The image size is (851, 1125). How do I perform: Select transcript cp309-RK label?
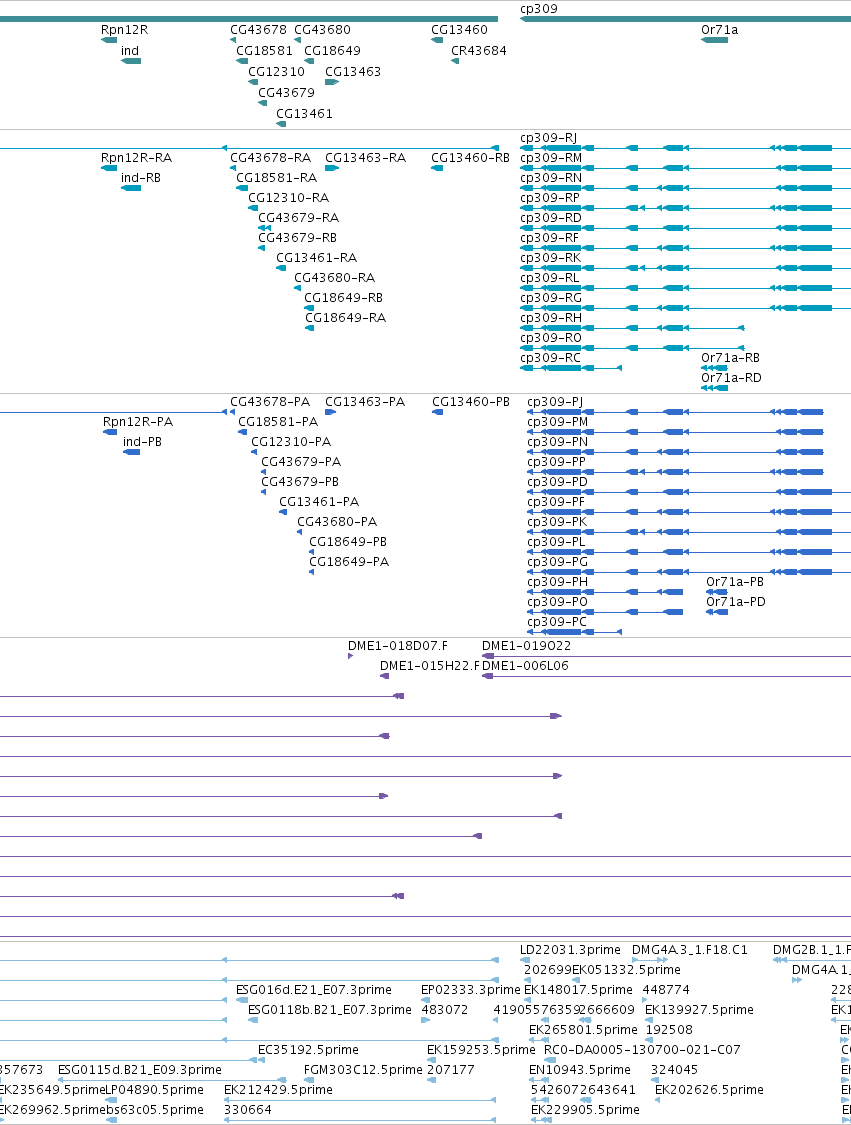pos(550,258)
